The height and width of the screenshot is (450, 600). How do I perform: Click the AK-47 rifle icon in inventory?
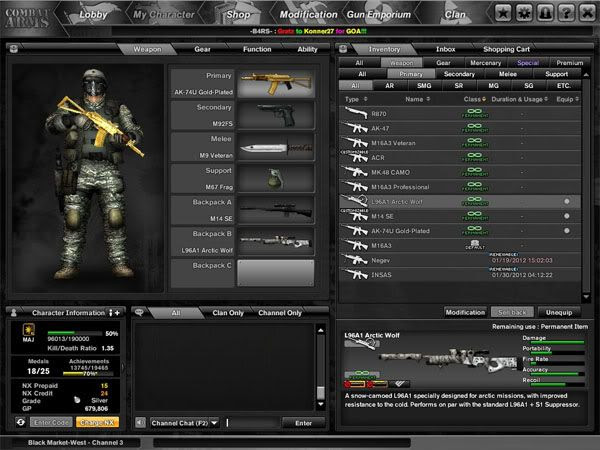pyautogui.click(x=355, y=128)
